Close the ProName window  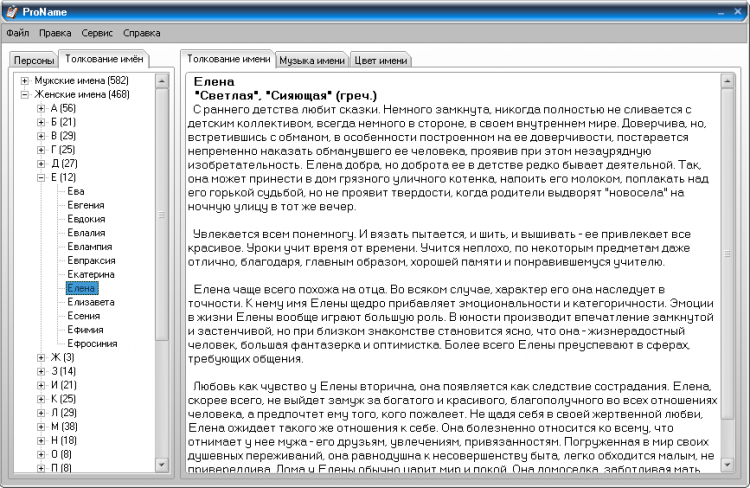point(738,12)
